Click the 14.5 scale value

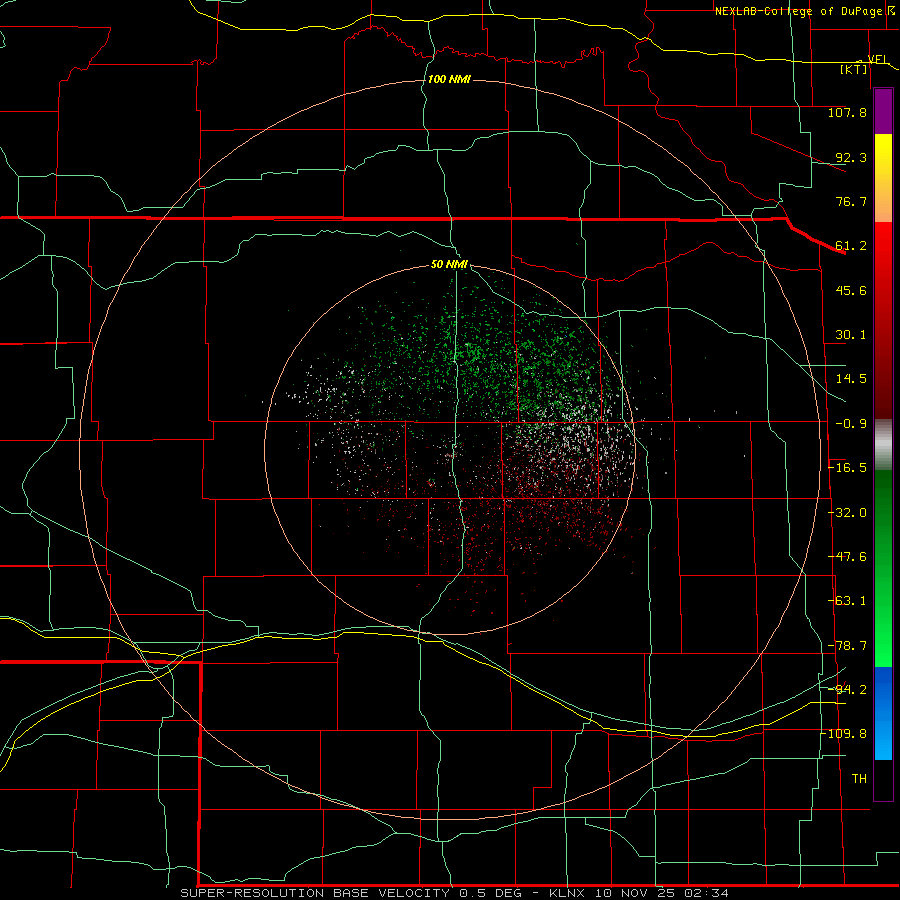[851, 379]
